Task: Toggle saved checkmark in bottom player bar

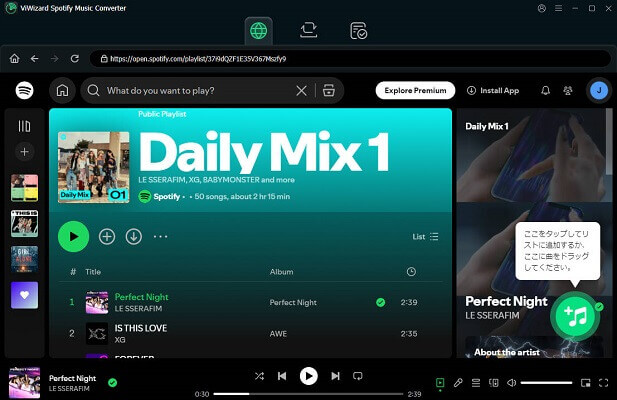Action: pyautogui.click(x=113, y=382)
